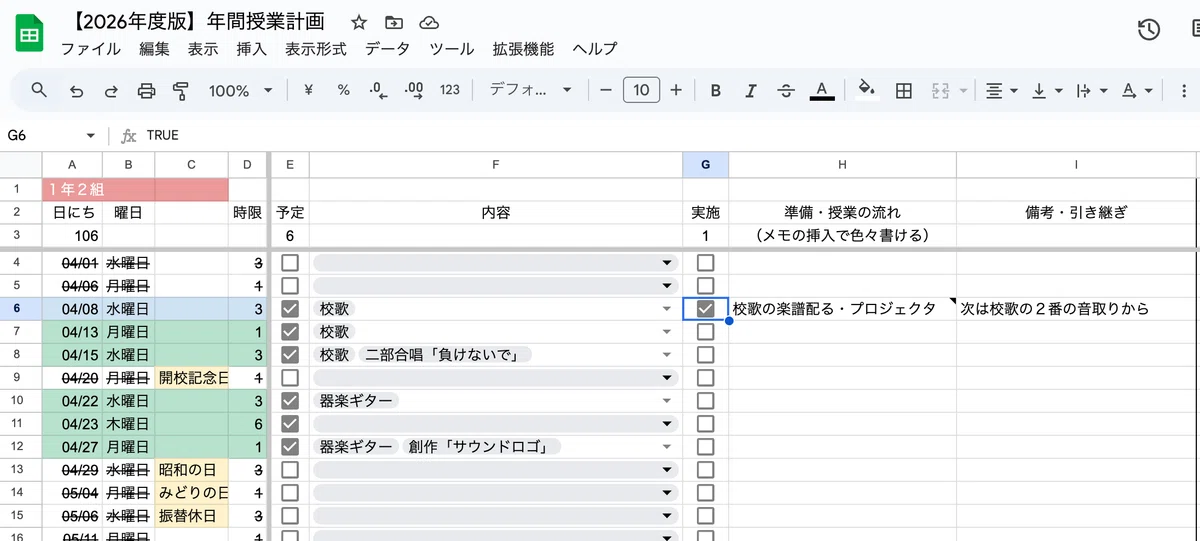Open the 編集 menu
Viewport: 1200px width, 541px height.
(x=155, y=49)
